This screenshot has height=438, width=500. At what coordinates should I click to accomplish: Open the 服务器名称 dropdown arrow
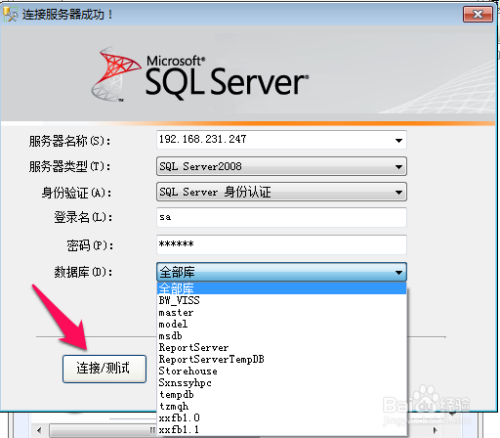[398, 140]
